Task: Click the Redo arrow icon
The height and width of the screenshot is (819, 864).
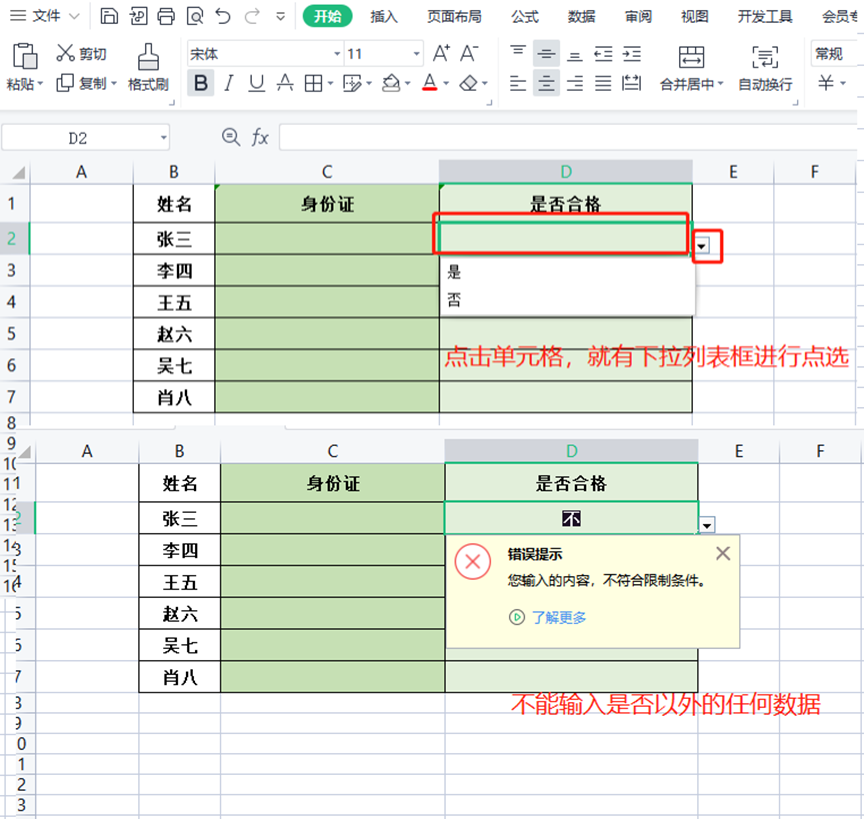Action: coord(252,17)
